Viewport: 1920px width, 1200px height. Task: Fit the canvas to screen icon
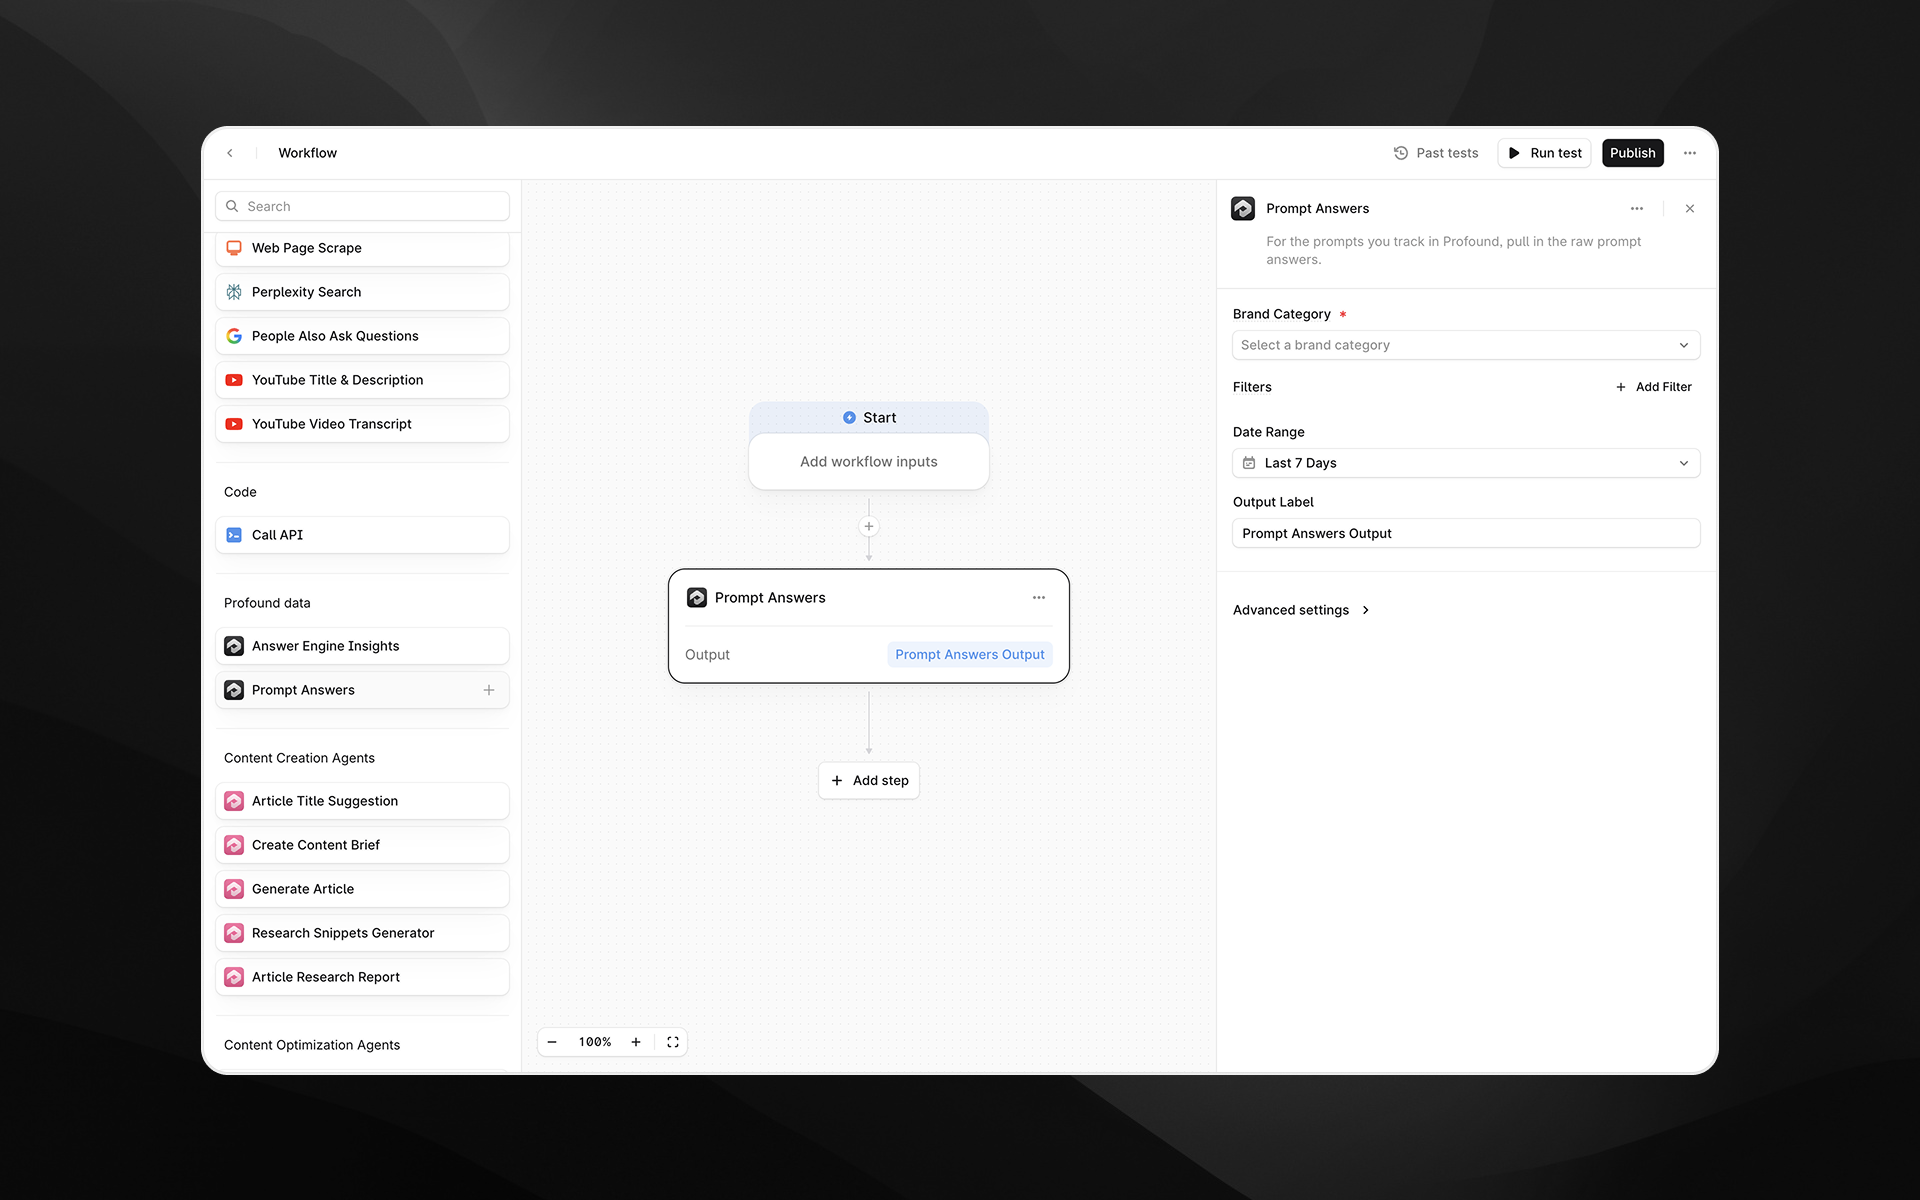(673, 1042)
